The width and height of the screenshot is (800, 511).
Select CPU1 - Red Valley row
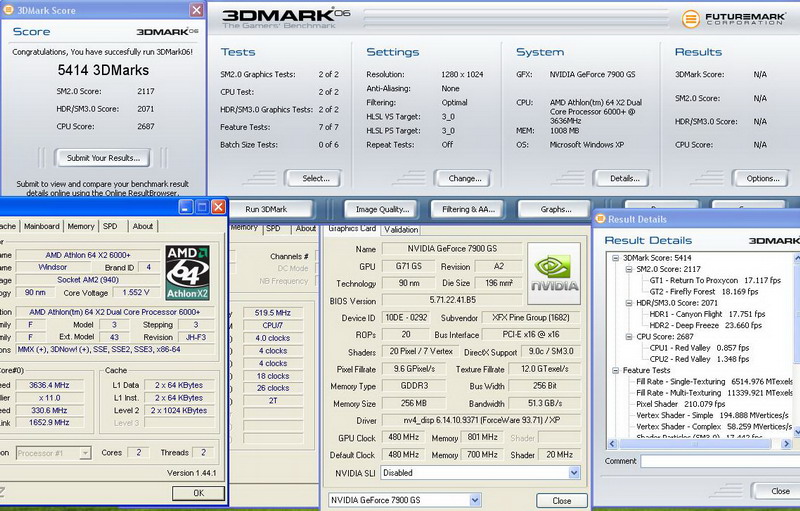point(699,348)
